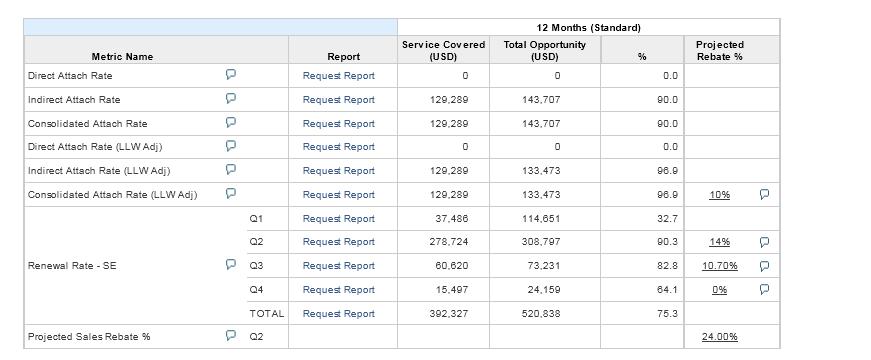Open the 24.00% projected sales rebate link

(x=719, y=337)
